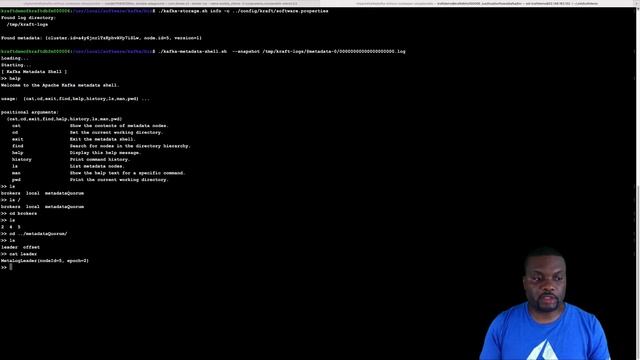
Task: Place cursor at the blinking terminal prompt cursor
Action: coord(11,267)
